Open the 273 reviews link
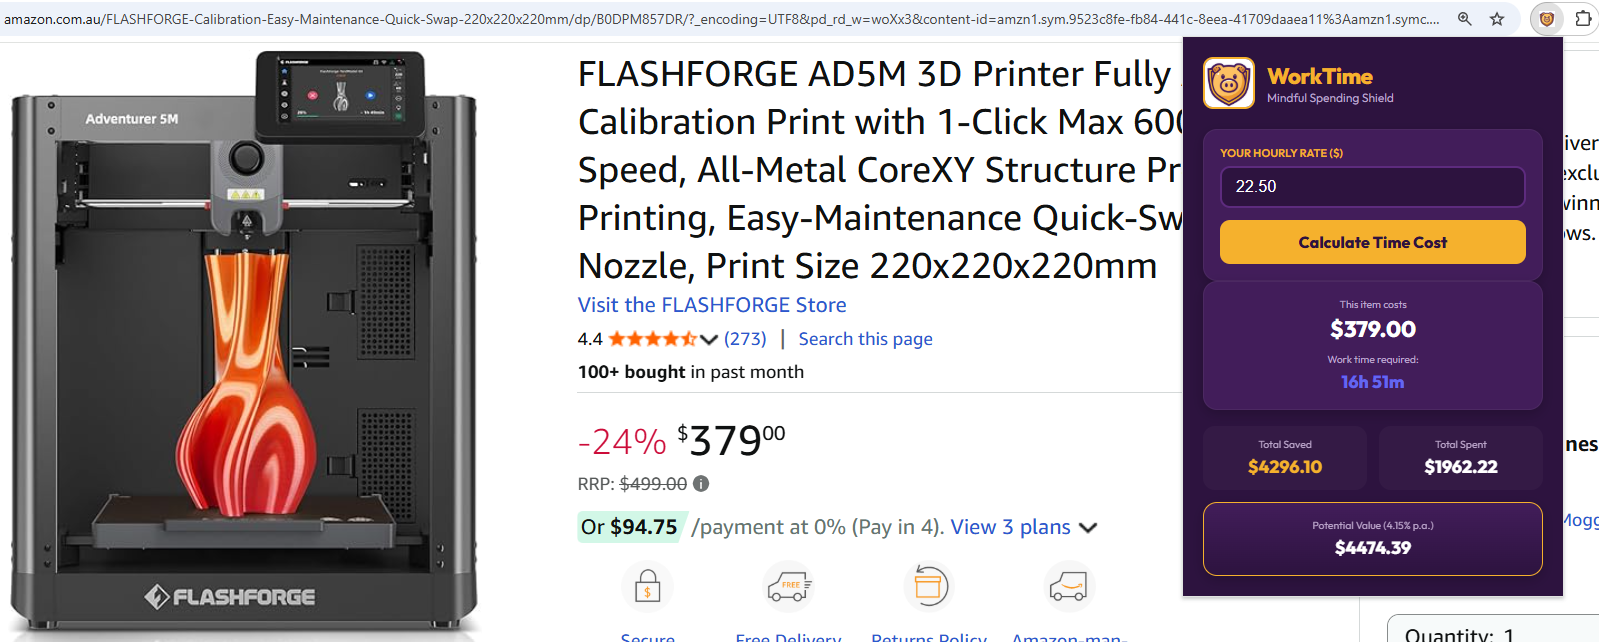 745,339
